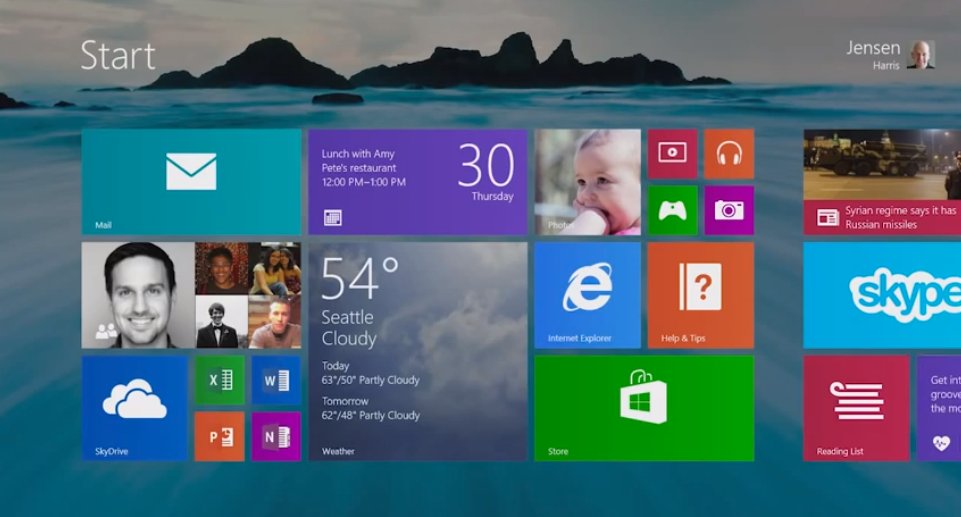This screenshot has height=517, width=961.
Task: Open the Store tile
Action: 643,407
